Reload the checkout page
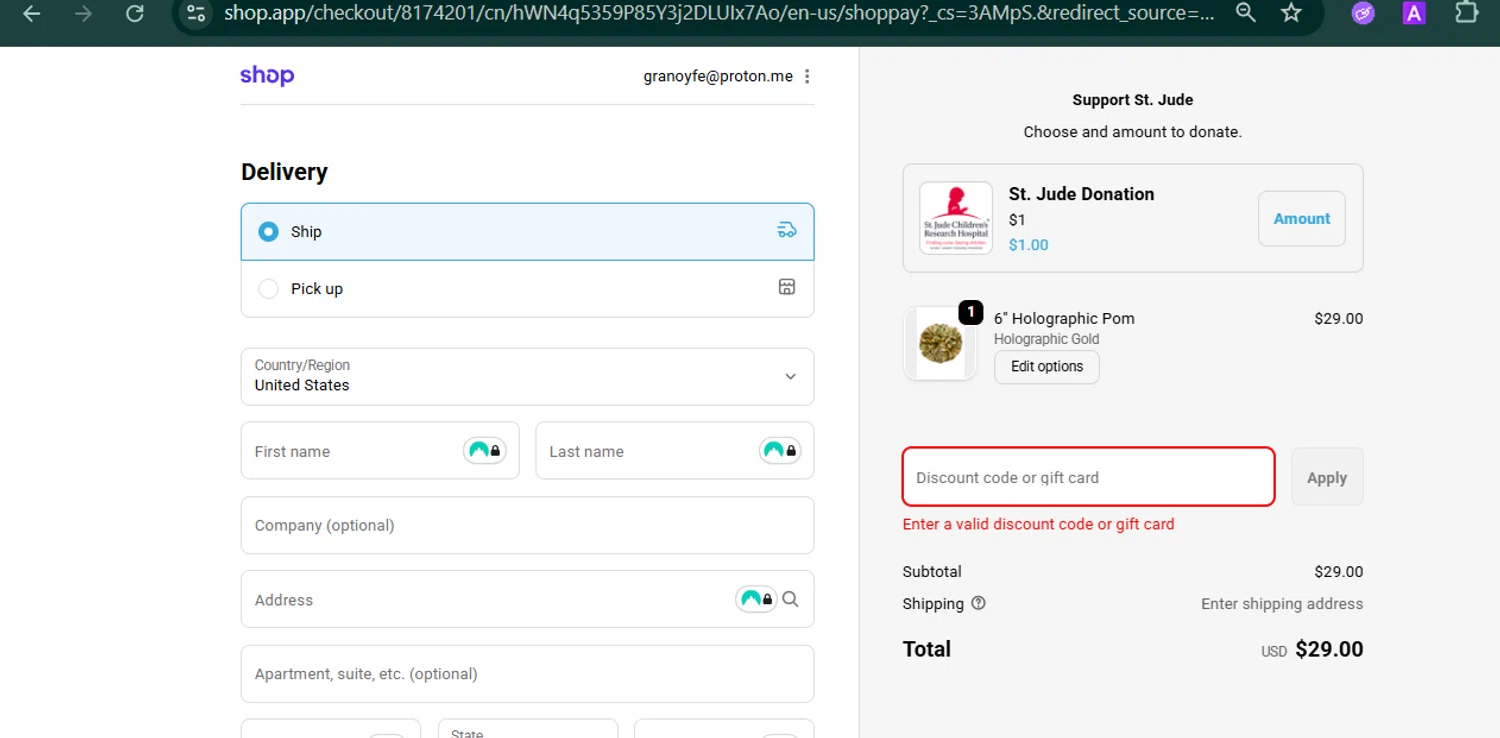The image size is (1500, 738). pyautogui.click(x=134, y=14)
